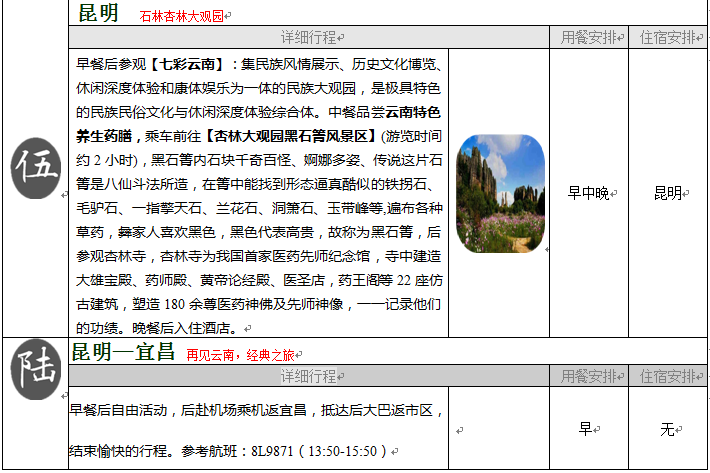Click bold text 云南特色
This screenshot has height=473, width=710.
[413, 112]
